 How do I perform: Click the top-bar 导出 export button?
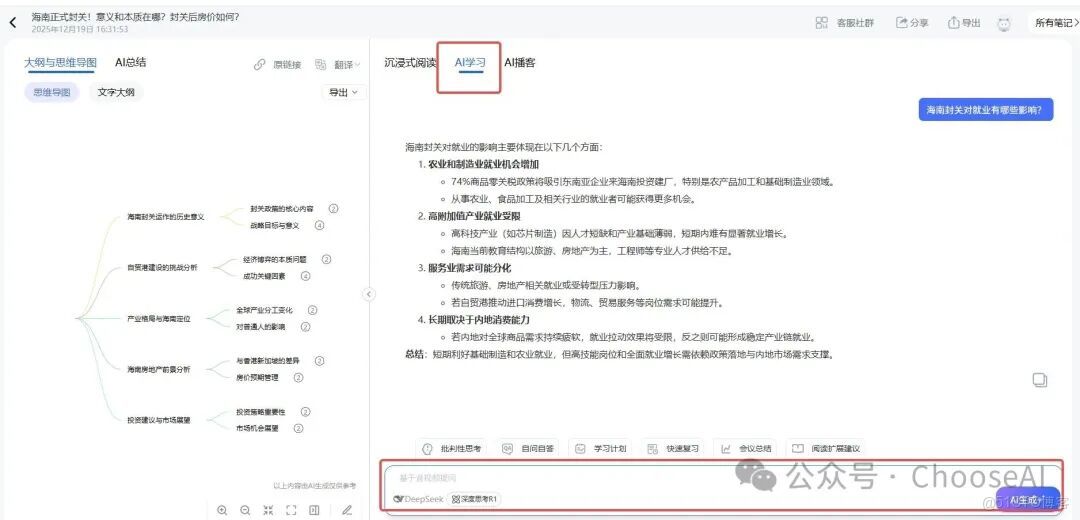point(964,23)
